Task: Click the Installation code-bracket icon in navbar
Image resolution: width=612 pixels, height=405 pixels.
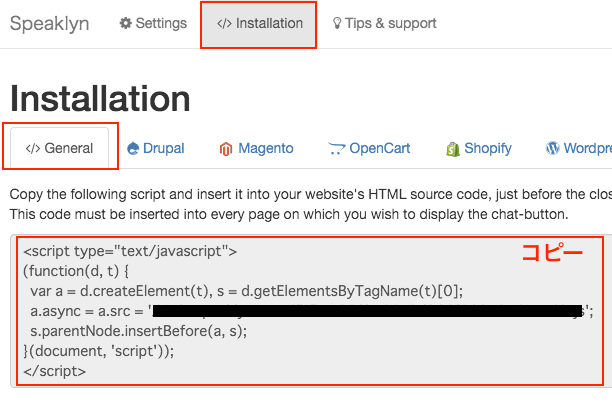Action: (224, 24)
